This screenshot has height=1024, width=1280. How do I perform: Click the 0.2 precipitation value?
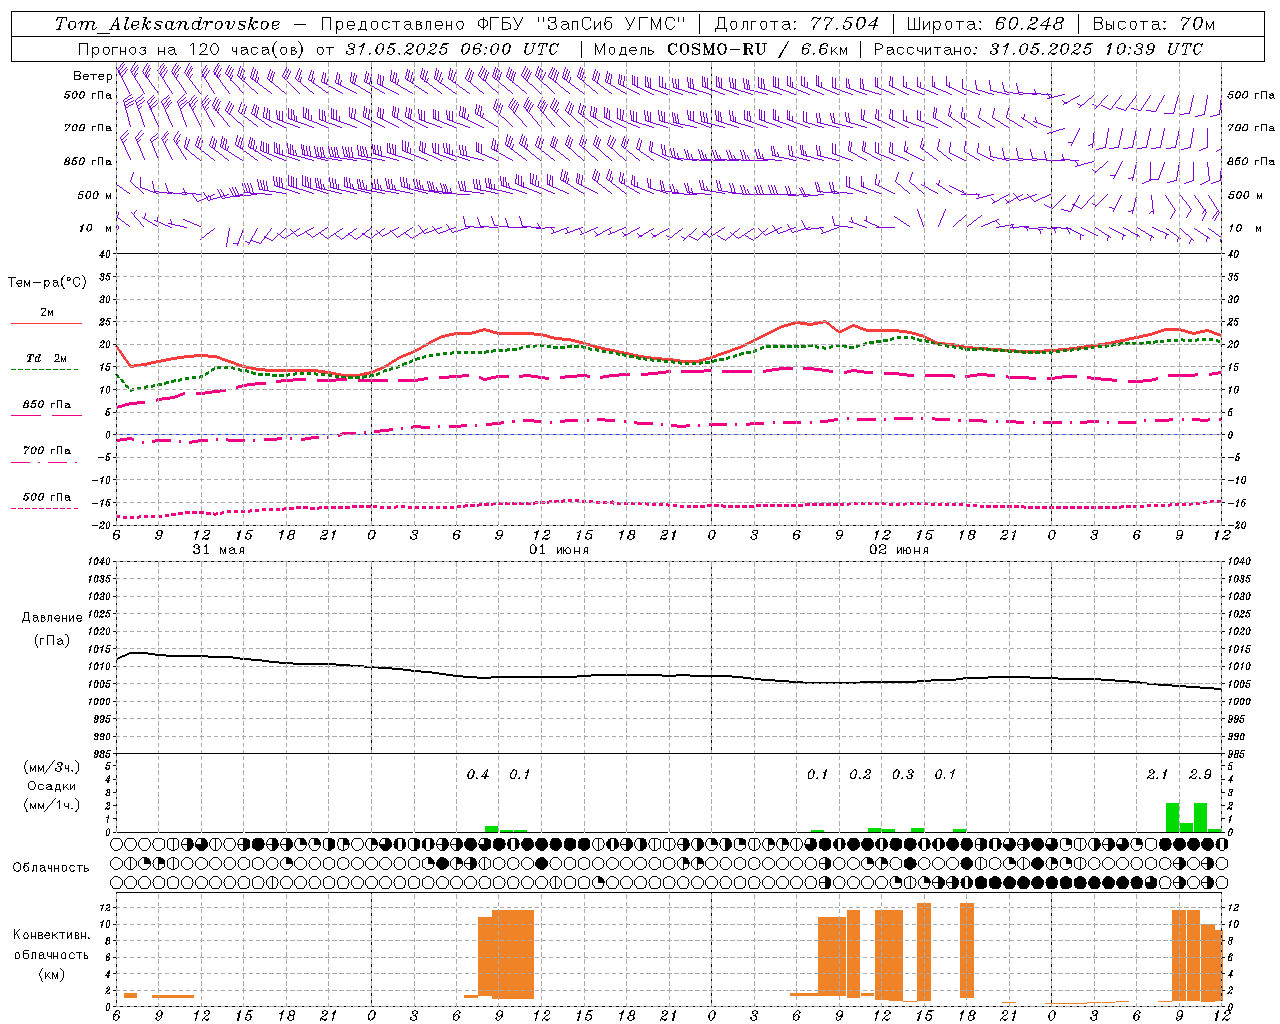pyautogui.click(x=860, y=774)
